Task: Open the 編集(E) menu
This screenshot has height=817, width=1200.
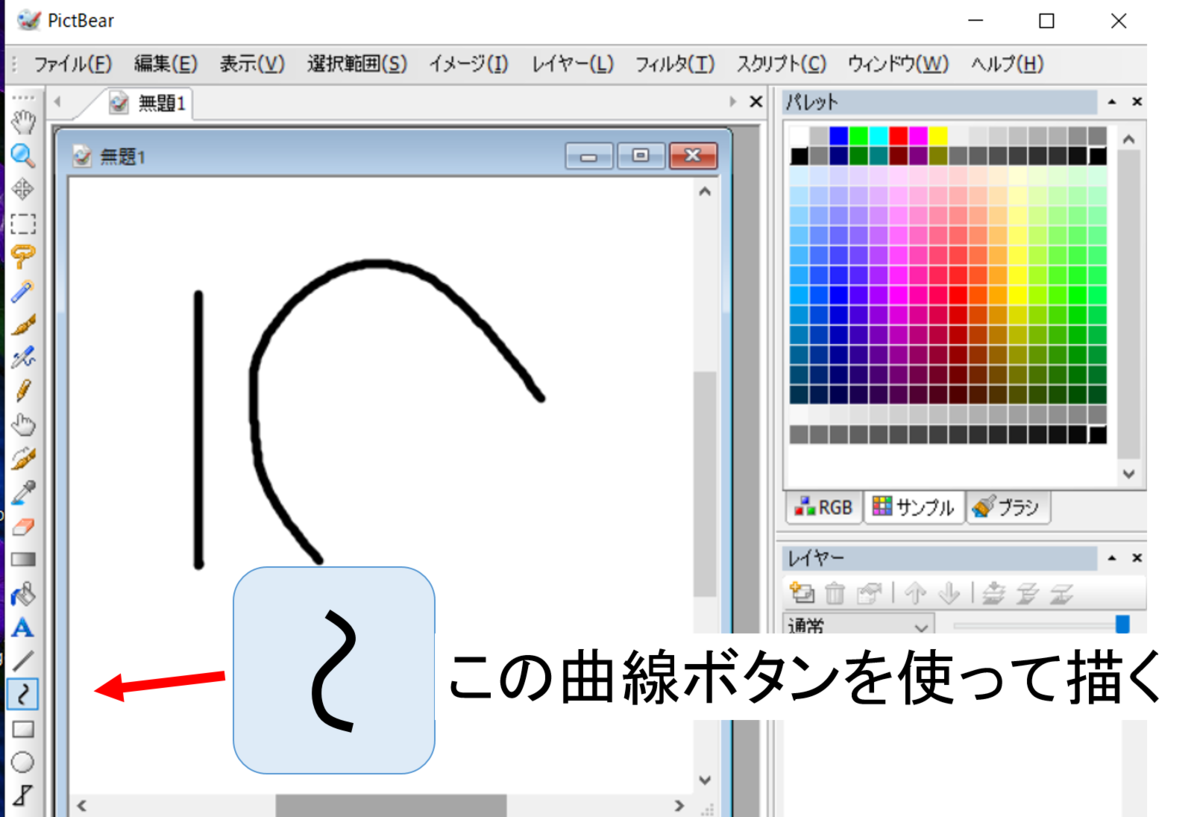Action: (166, 64)
